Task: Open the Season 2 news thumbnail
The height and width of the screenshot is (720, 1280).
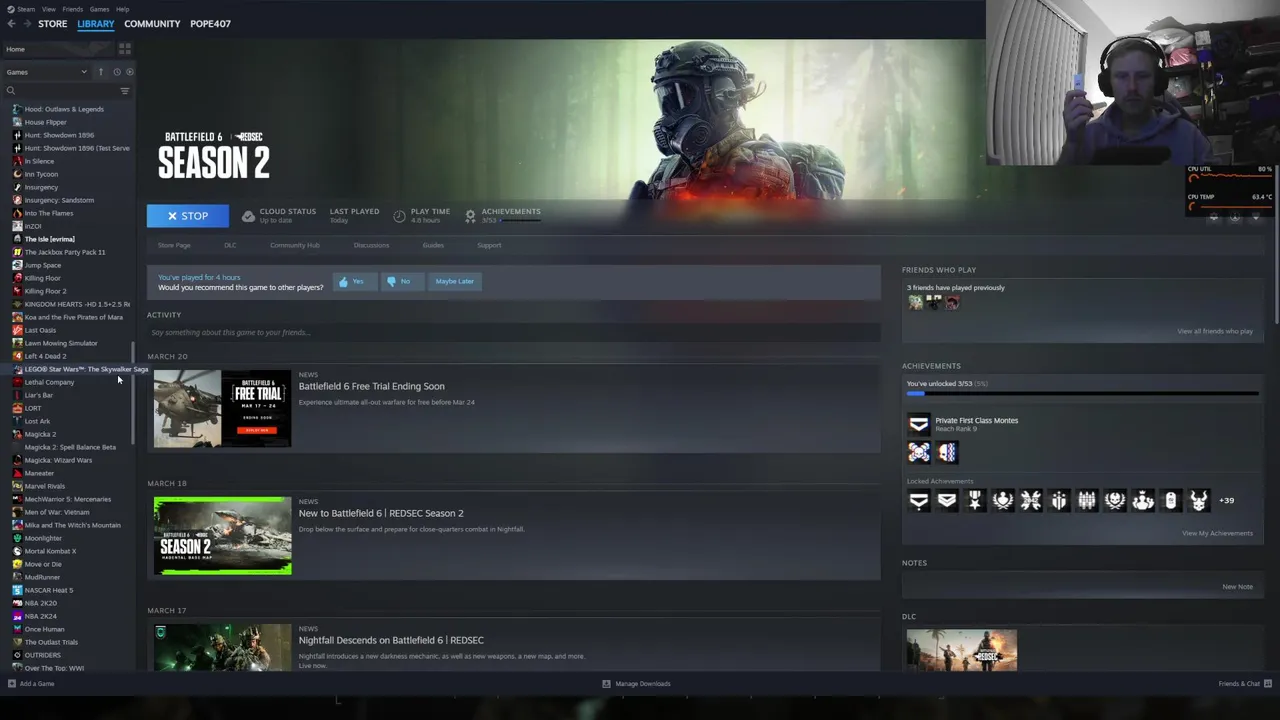Action: [x=222, y=536]
